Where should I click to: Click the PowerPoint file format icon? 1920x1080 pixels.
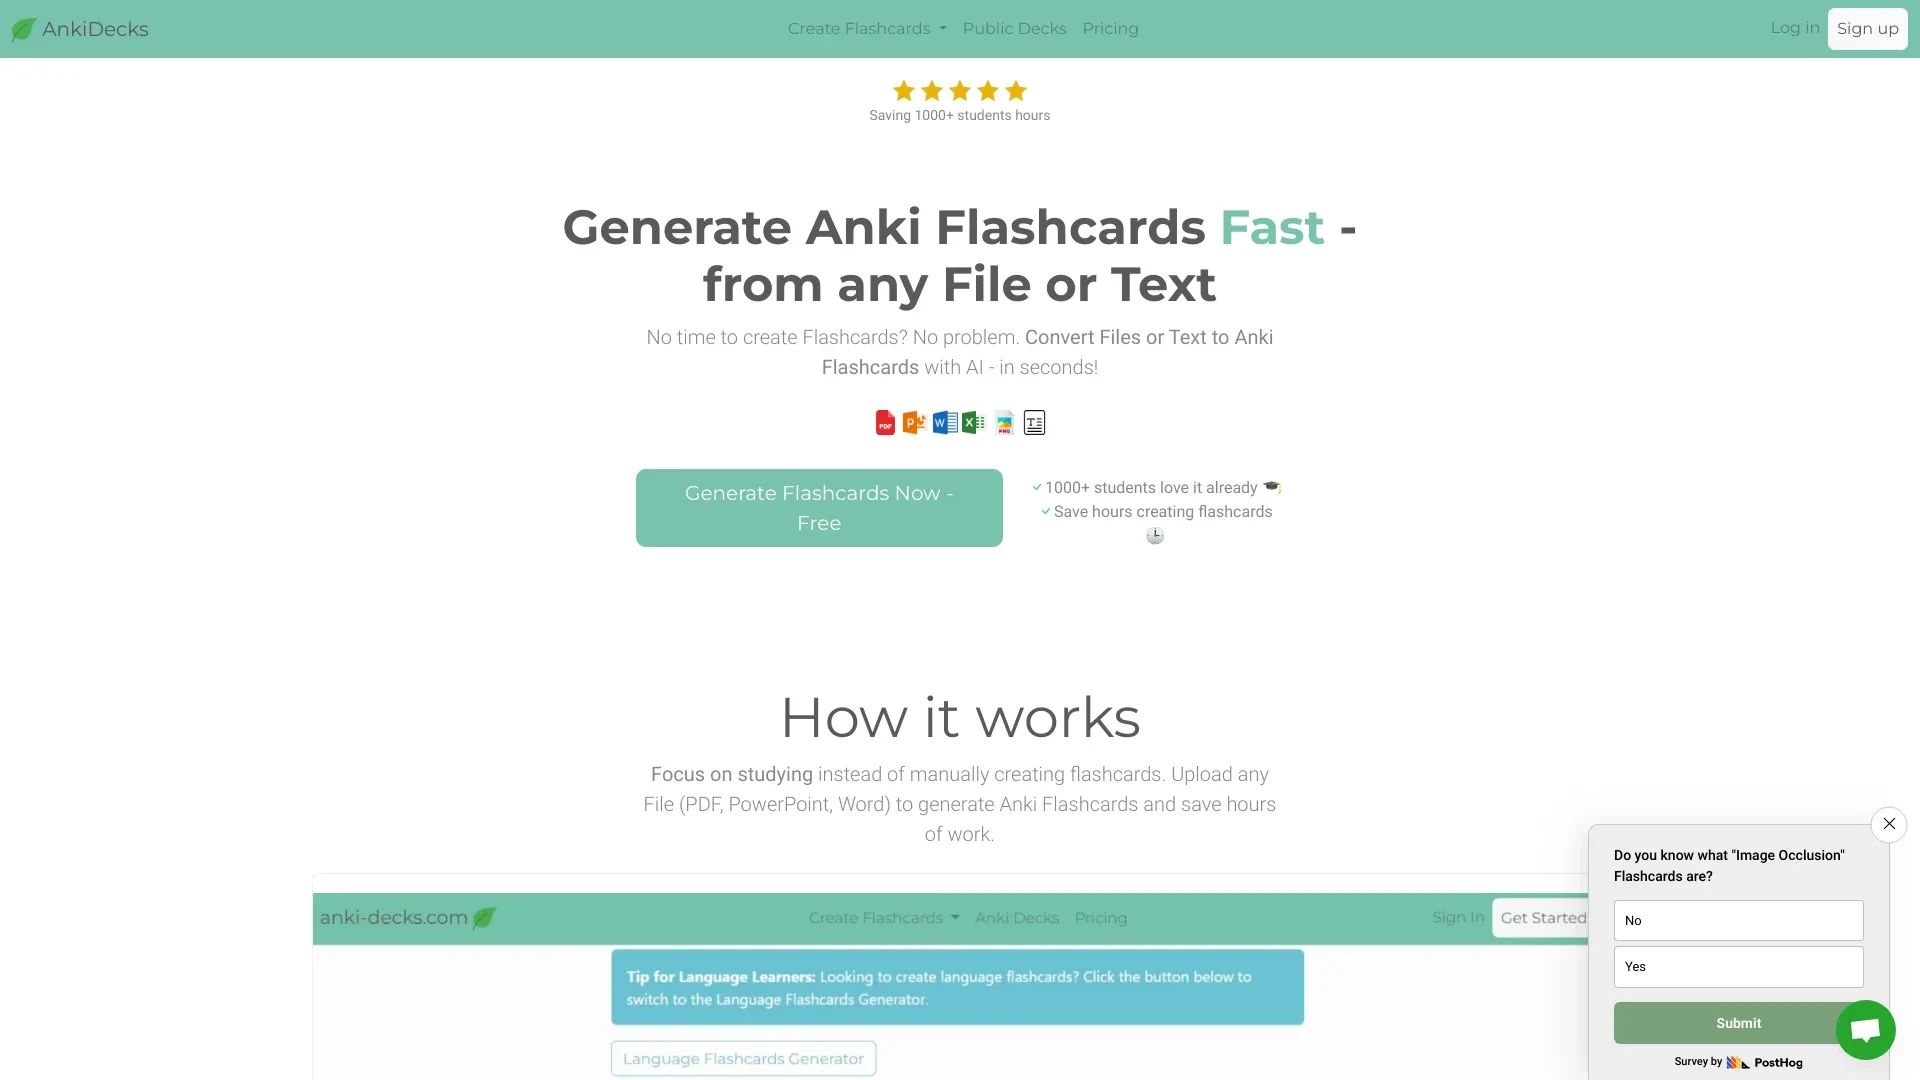914,422
